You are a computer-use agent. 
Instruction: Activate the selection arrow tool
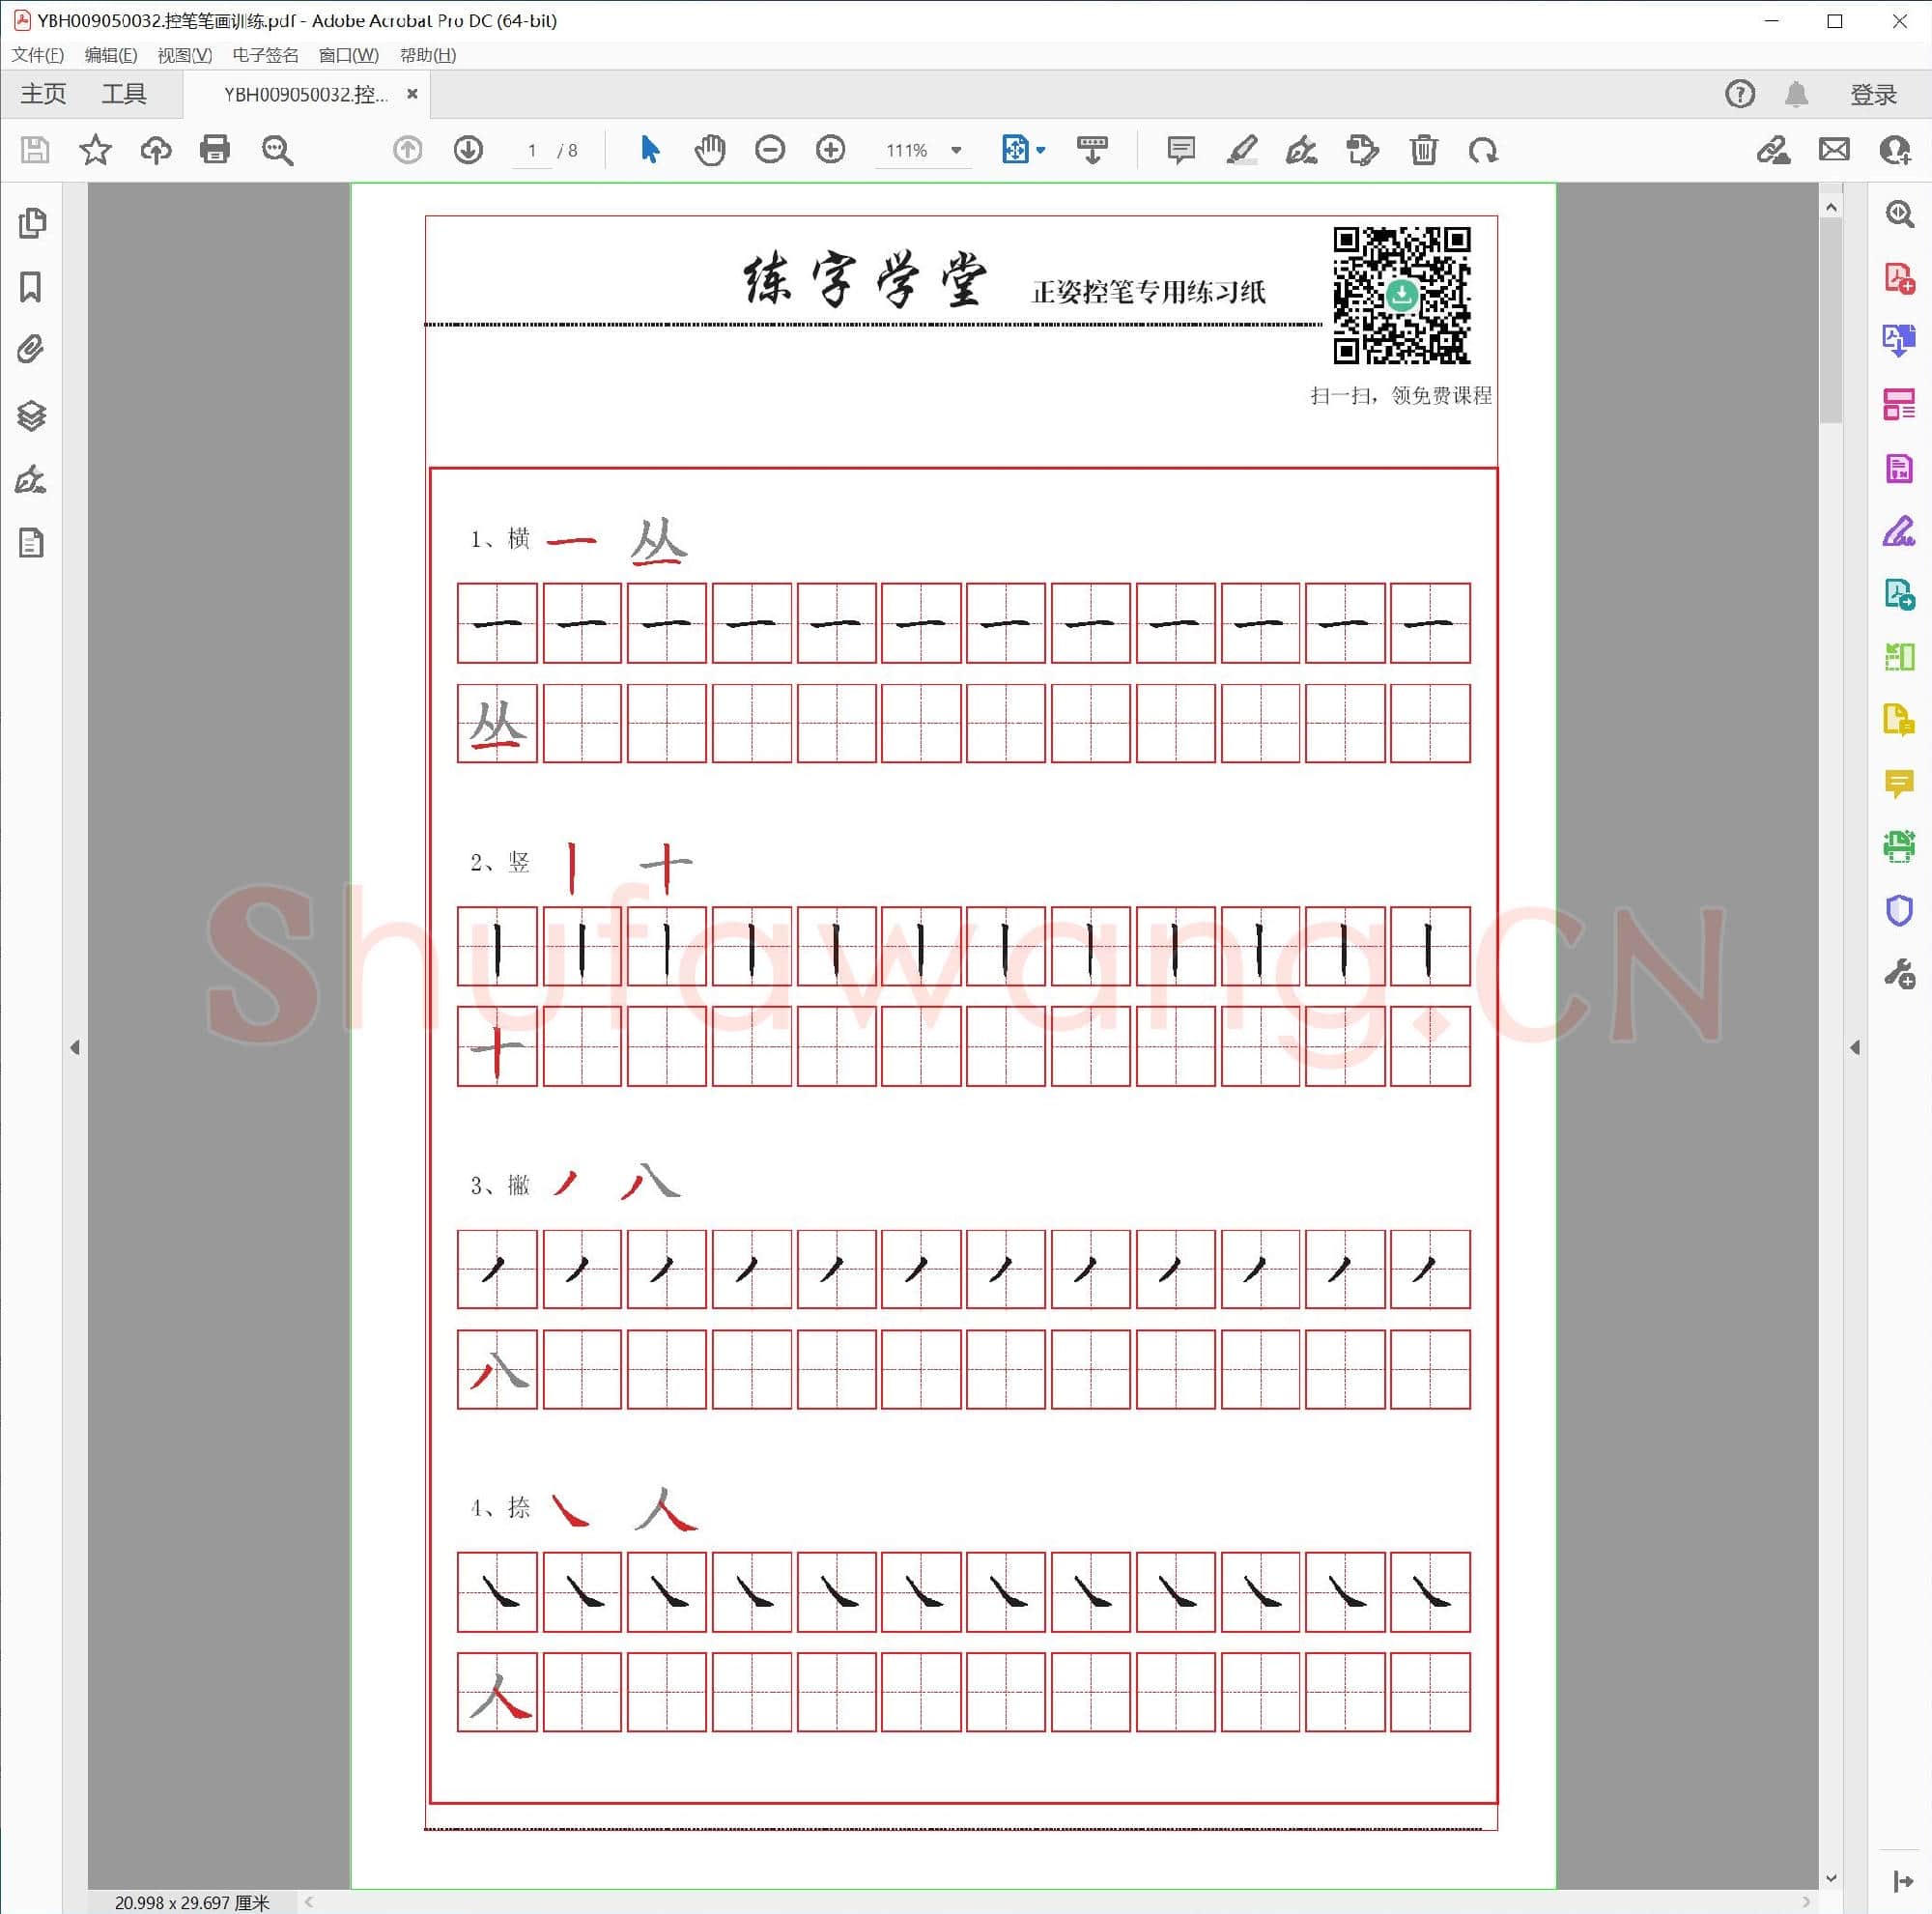(650, 150)
